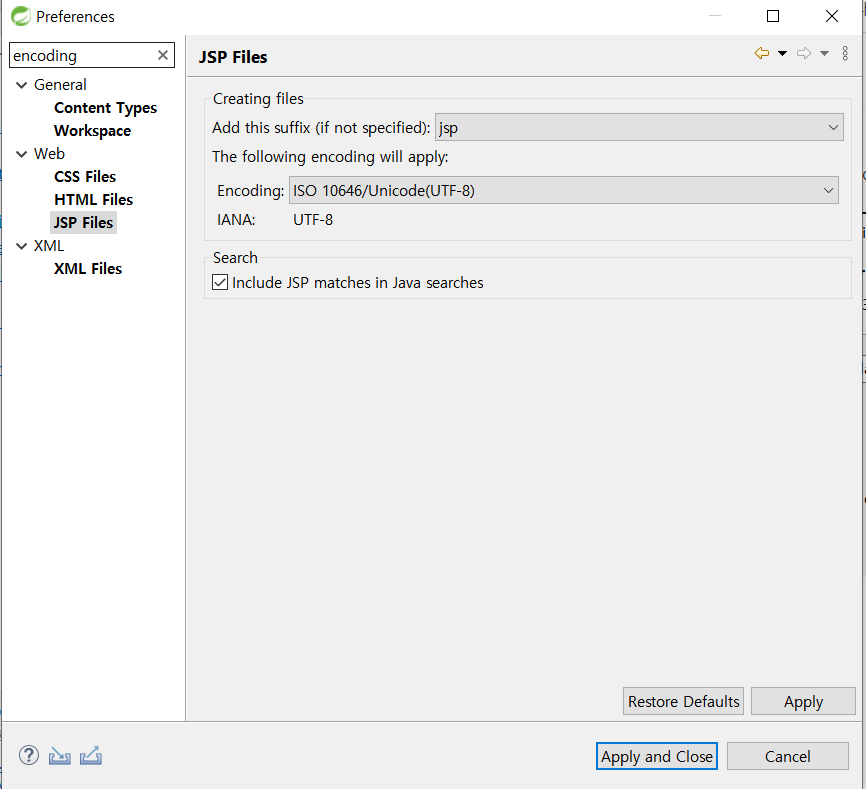Go back to previous preference page
866x789 pixels.
762,53
